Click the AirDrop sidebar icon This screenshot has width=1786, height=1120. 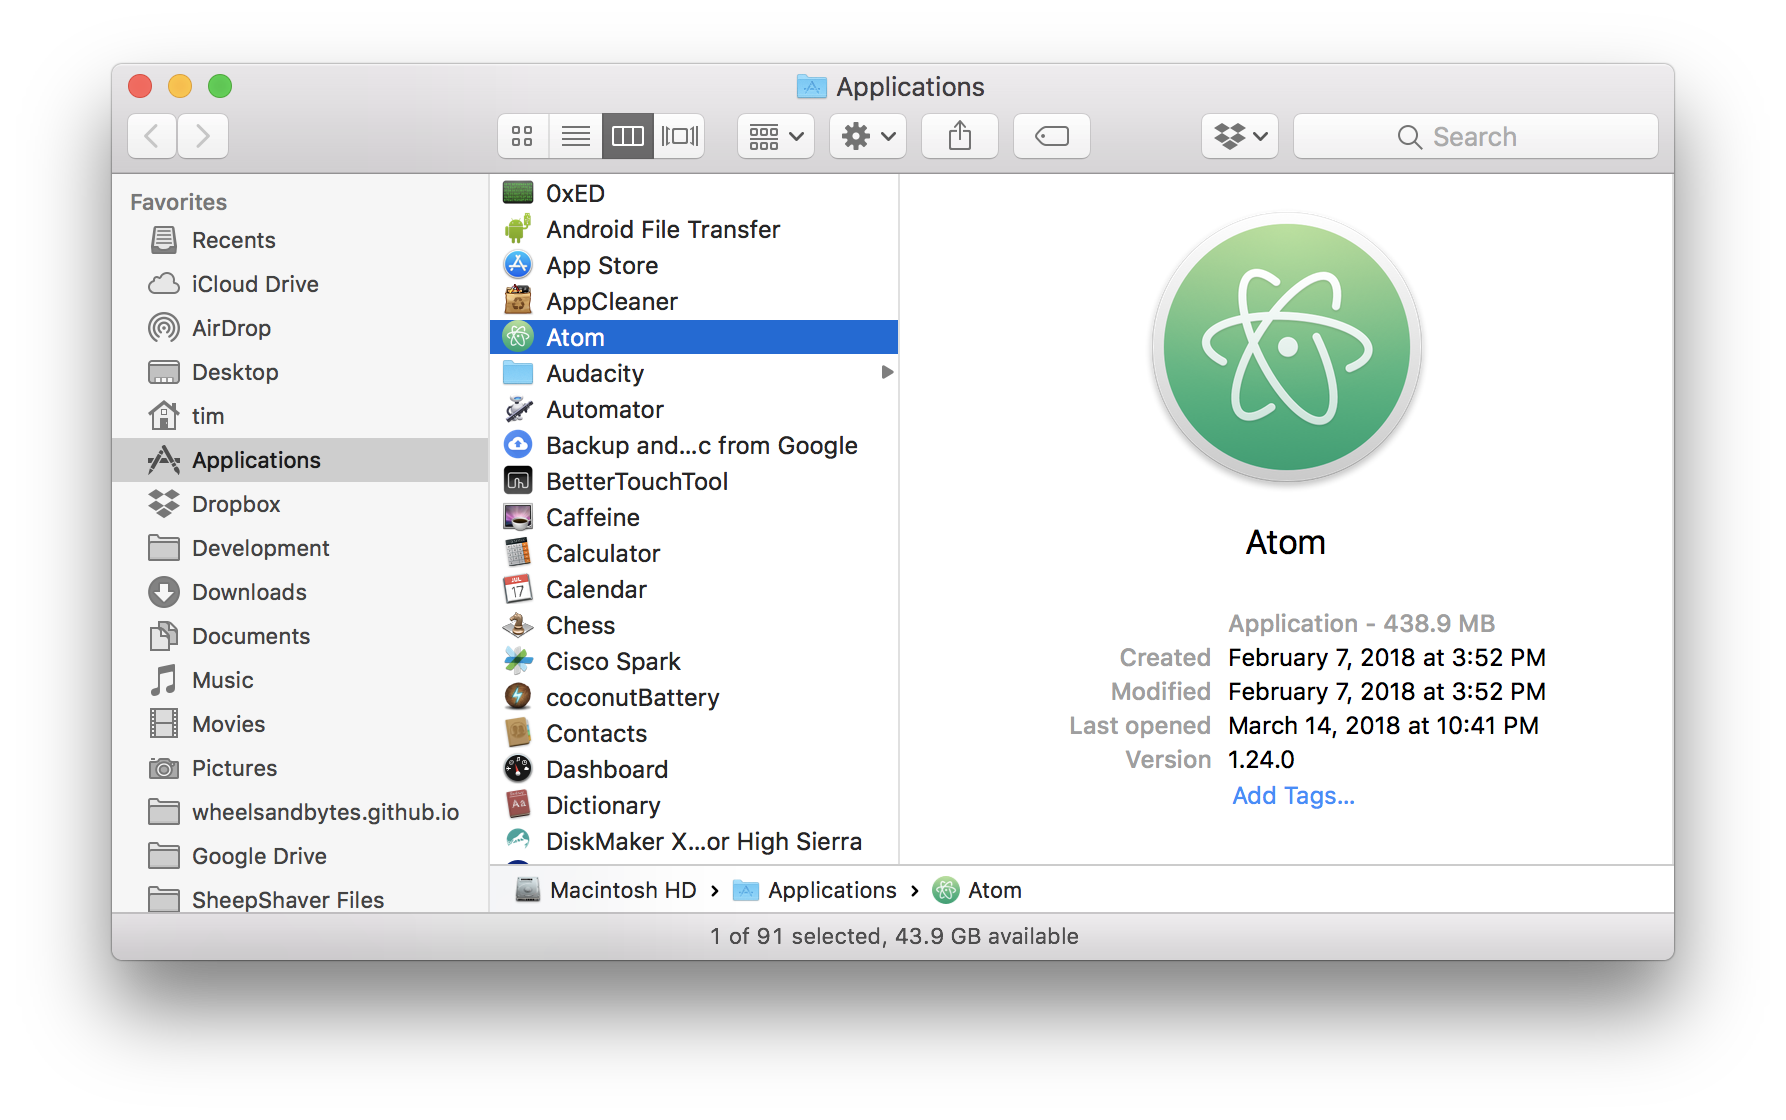163,328
